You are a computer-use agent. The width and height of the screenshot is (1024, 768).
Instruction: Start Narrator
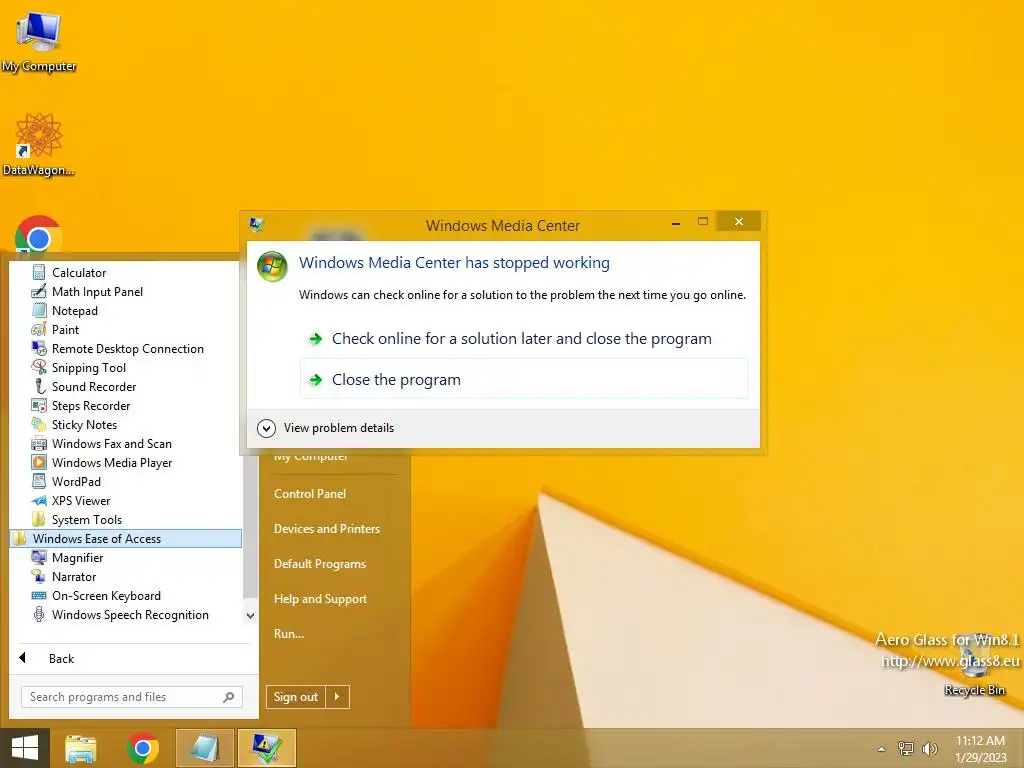click(x=64, y=576)
